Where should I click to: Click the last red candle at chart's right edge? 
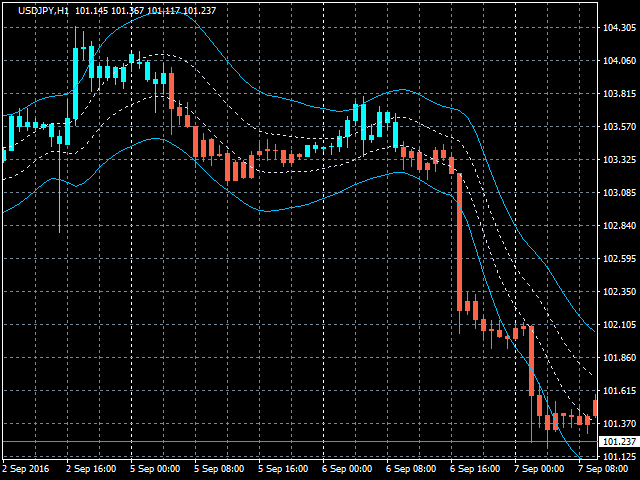tap(596, 408)
